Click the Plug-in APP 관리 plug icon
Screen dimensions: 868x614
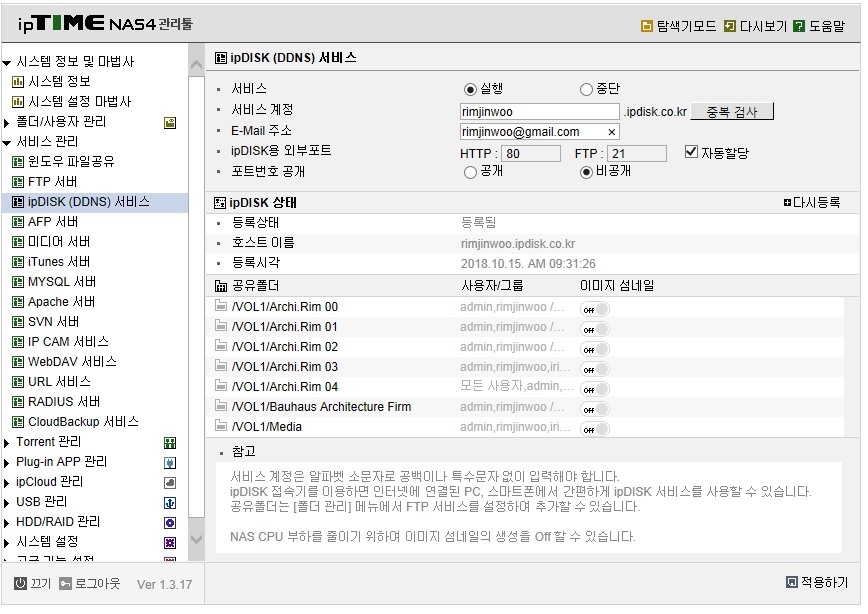(170, 463)
